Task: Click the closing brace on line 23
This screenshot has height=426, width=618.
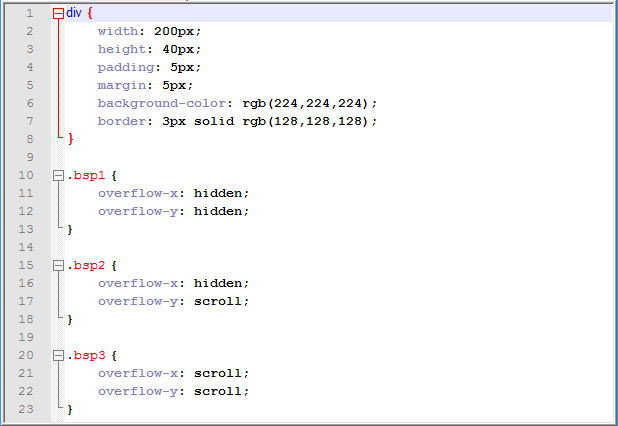Action: coord(70,409)
